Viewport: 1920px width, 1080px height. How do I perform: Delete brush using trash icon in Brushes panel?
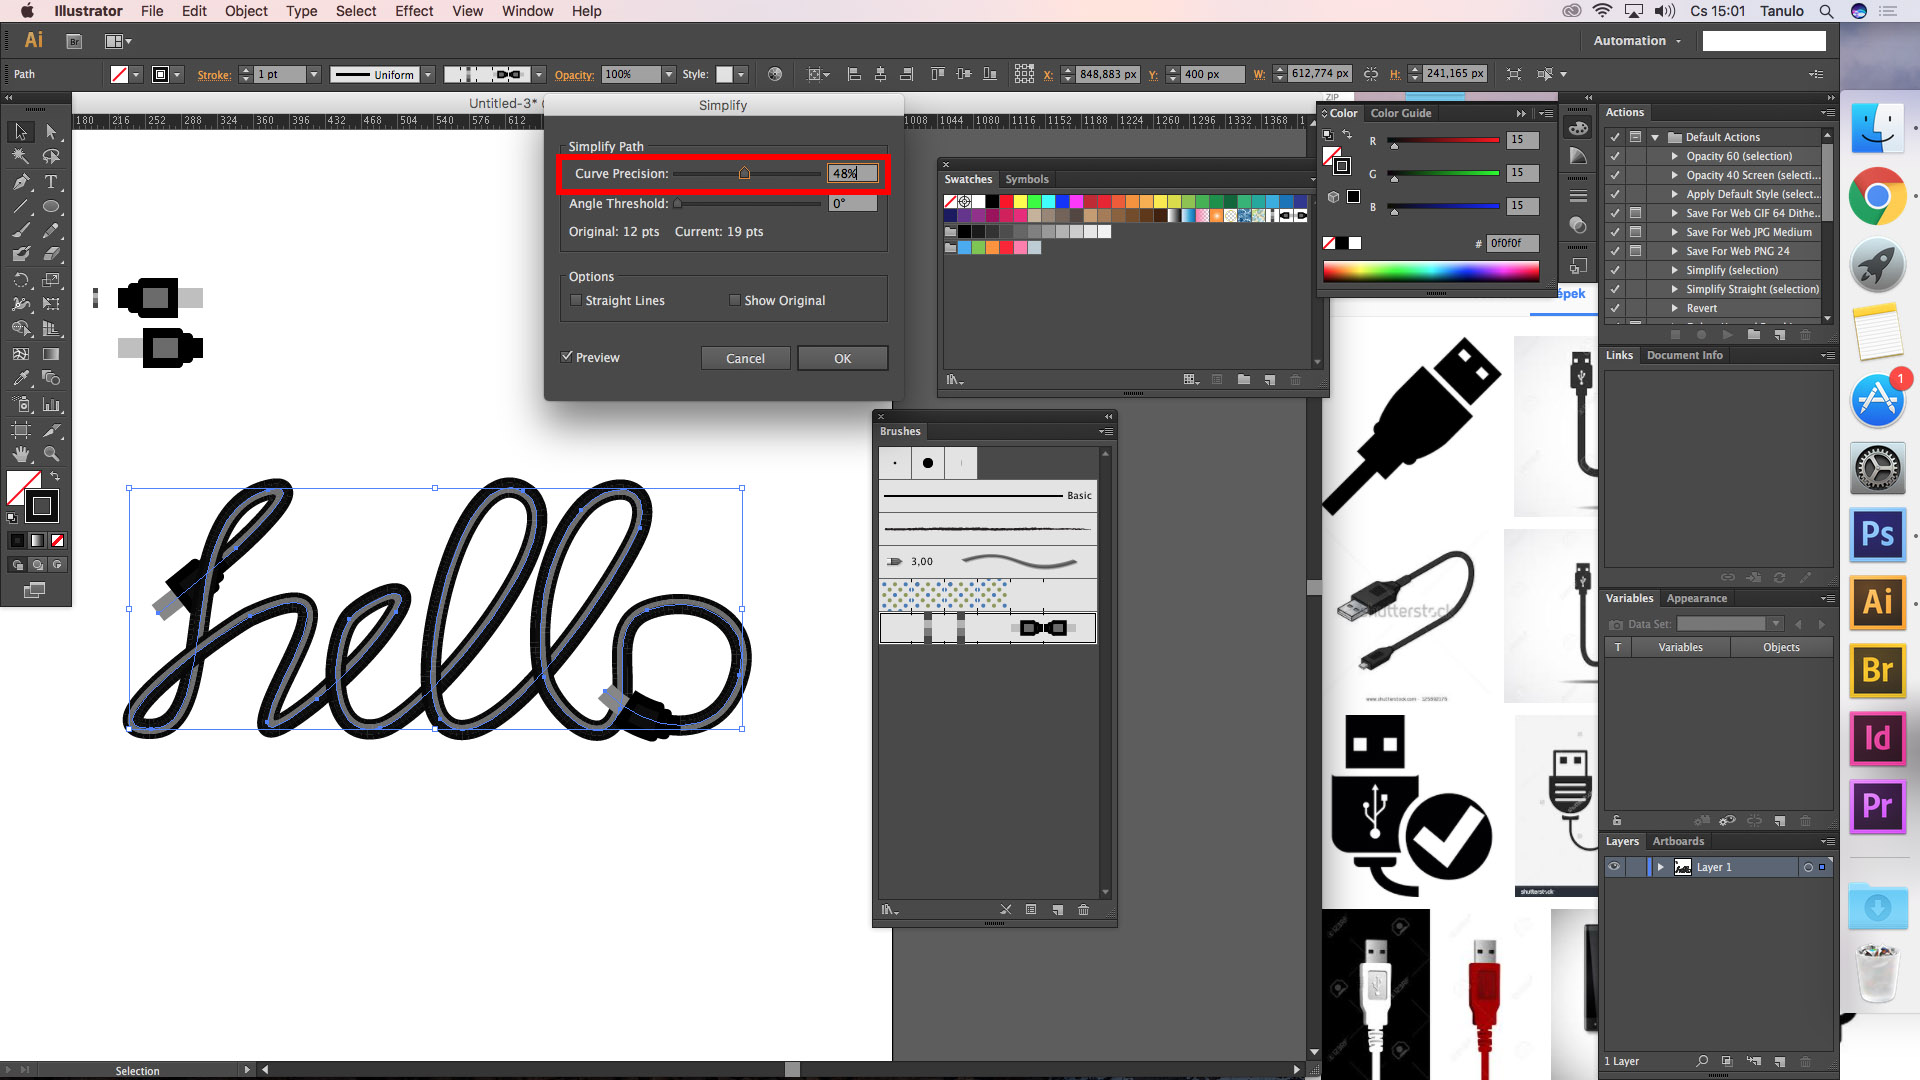click(1083, 910)
